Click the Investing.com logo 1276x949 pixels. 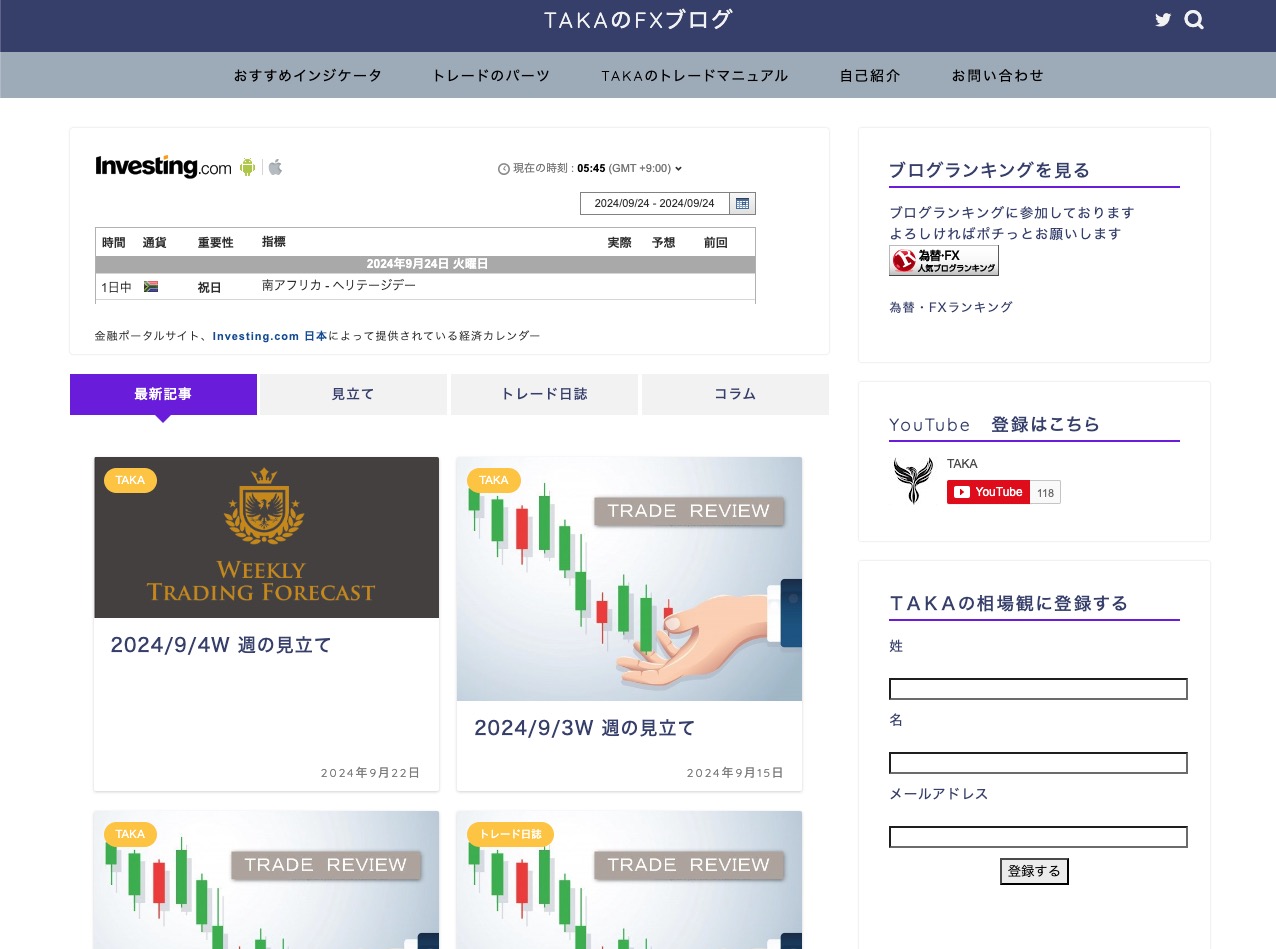tap(163, 167)
